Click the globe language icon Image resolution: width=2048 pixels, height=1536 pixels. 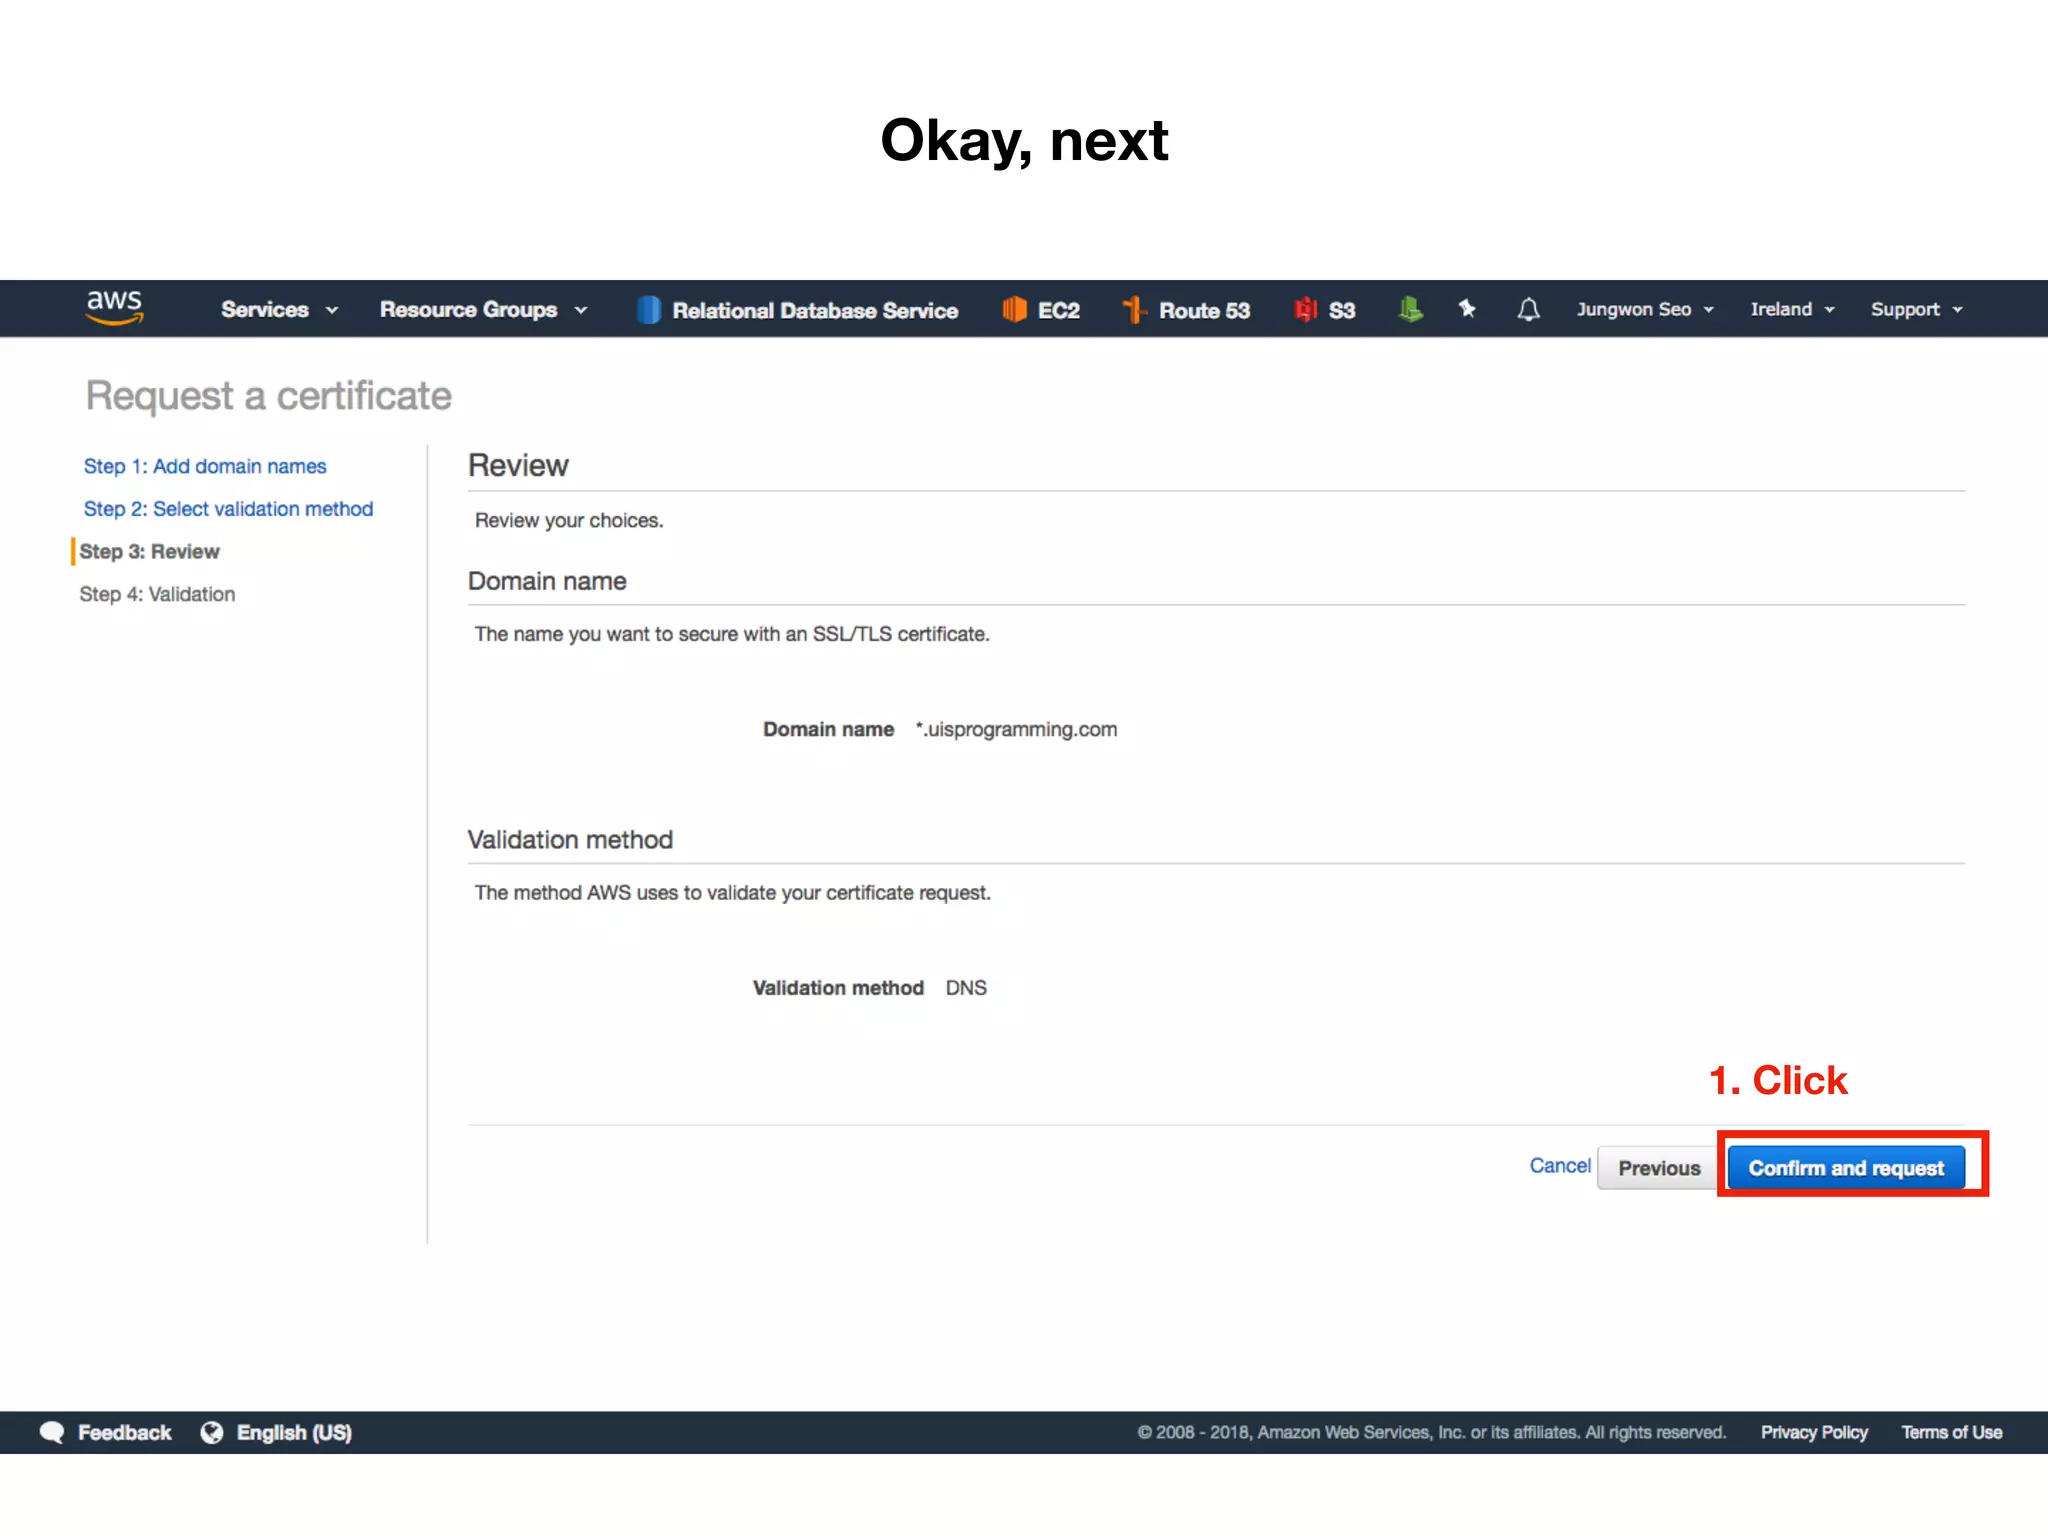tap(212, 1432)
